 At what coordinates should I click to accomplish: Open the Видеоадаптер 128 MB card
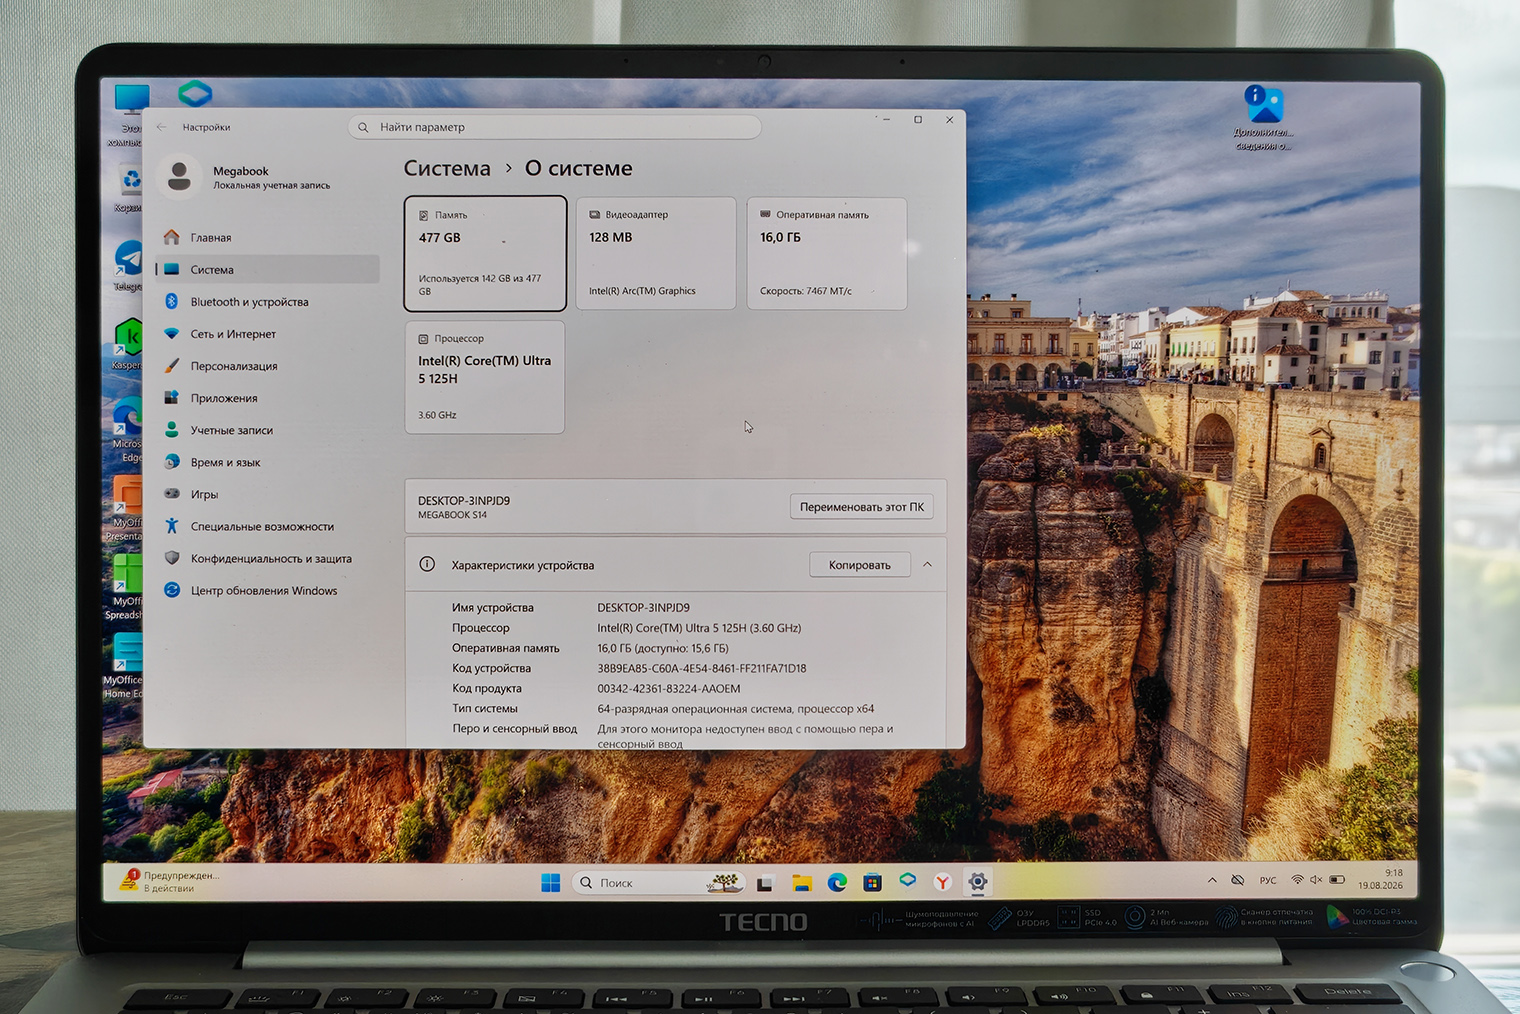(x=656, y=254)
